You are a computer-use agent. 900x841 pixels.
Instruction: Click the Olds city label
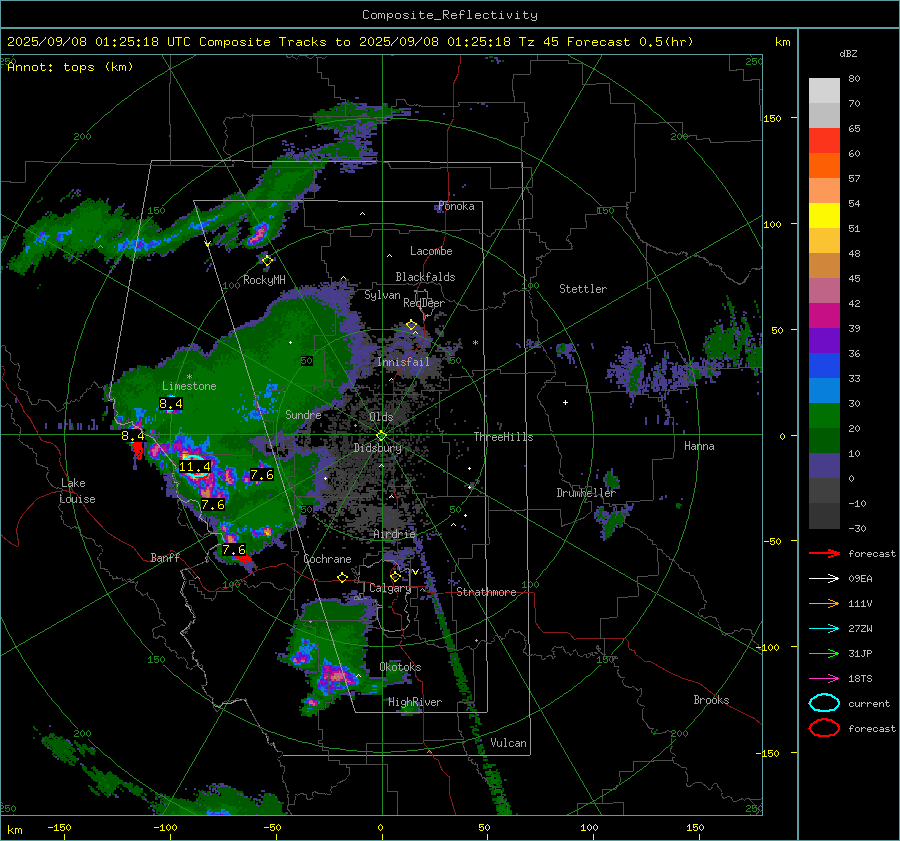[x=381, y=417]
